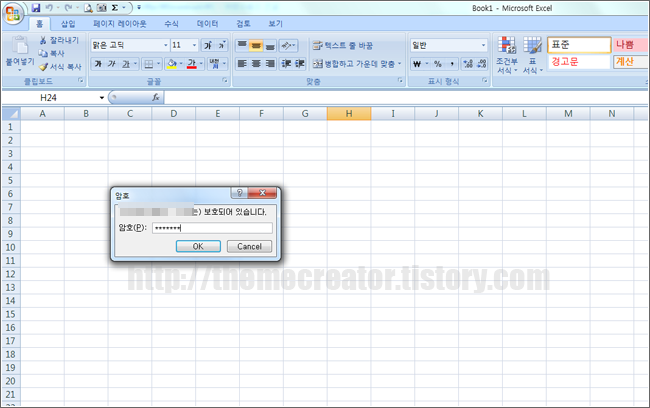The height and width of the screenshot is (408, 650).
Task: Apply the 표준 cell style
Action: tap(579, 44)
